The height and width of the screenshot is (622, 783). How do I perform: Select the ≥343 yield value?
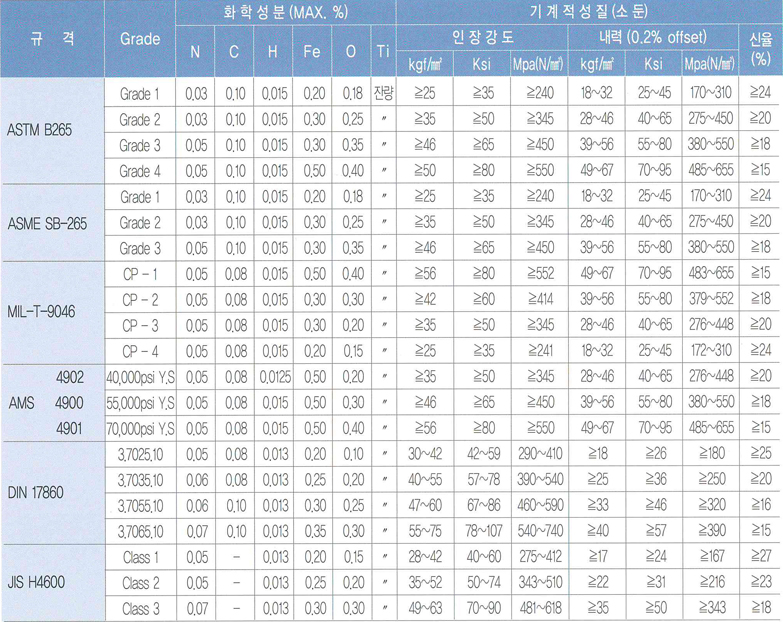pyautogui.click(x=712, y=608)
